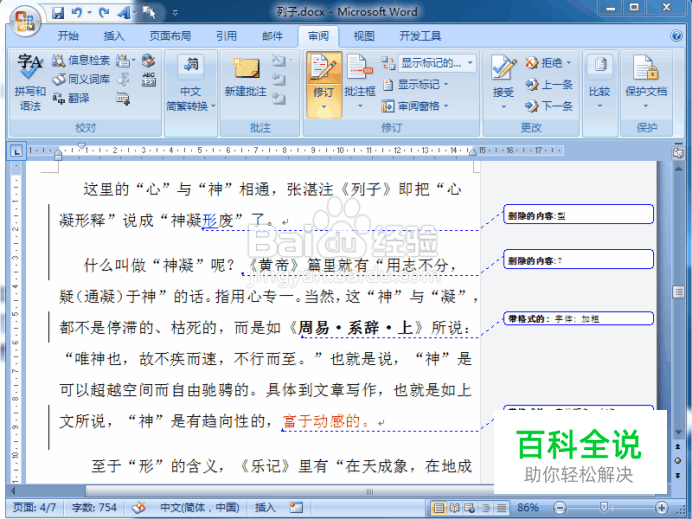Select Web Layout view button

click(x=470, y=508)
